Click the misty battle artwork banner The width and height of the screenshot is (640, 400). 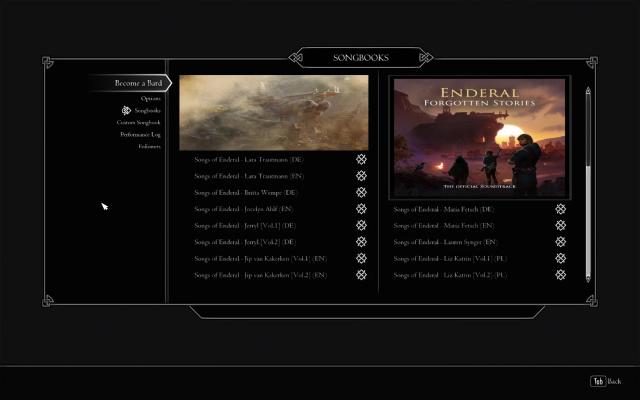[x=274, y=113]
